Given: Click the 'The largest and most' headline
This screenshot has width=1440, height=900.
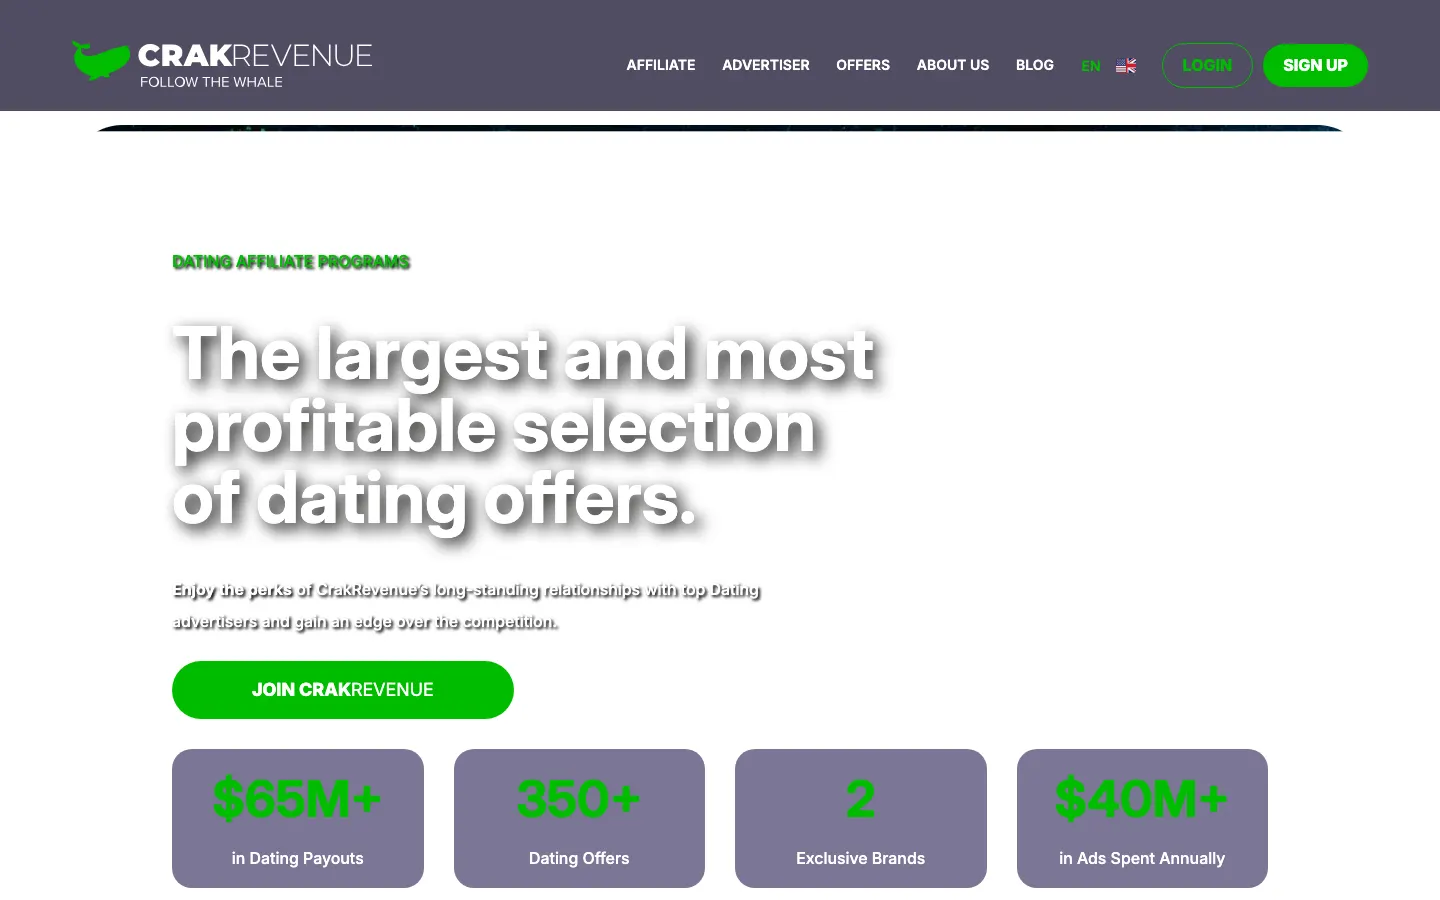Looking at the screenshot, I should click(524, 427).
